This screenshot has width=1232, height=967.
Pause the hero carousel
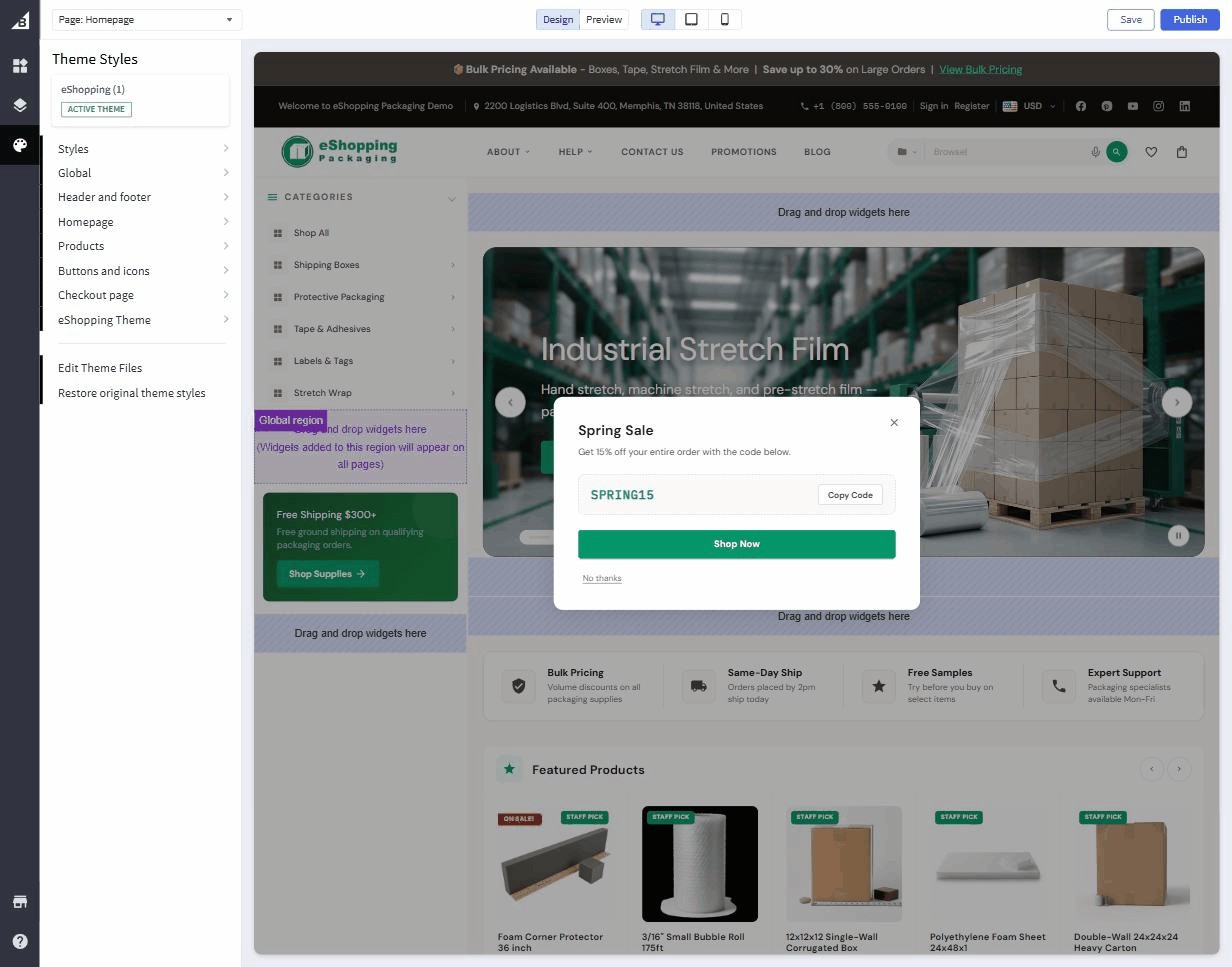(1178, 536)
